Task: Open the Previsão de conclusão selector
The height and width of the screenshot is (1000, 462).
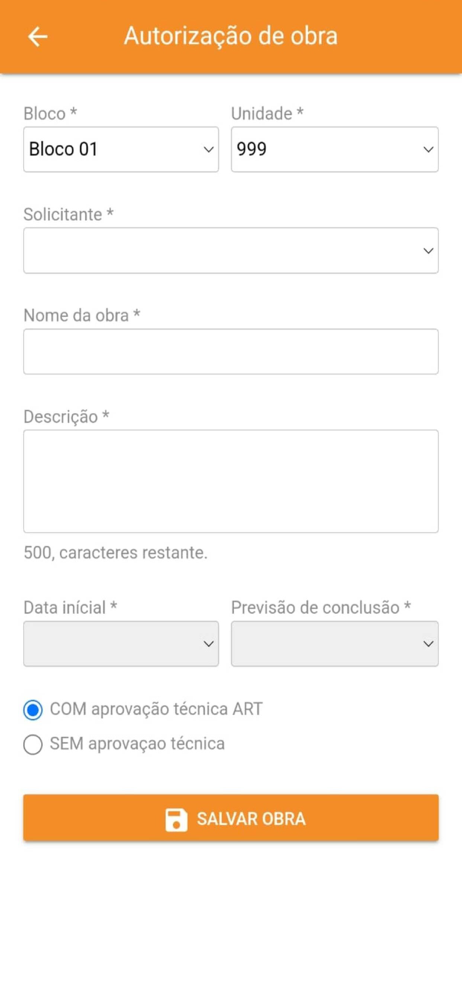Action: tap(334, 644)
